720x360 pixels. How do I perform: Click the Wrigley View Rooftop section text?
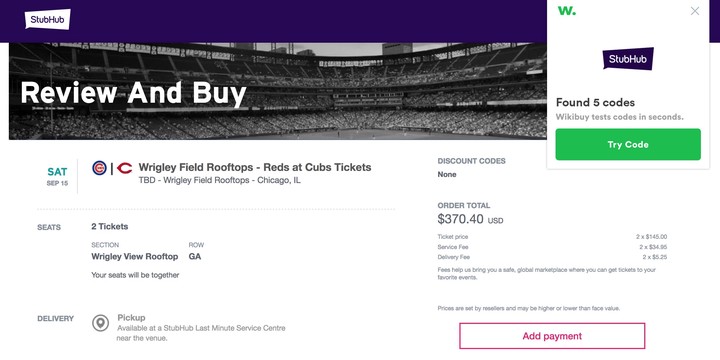pos(135,256)
